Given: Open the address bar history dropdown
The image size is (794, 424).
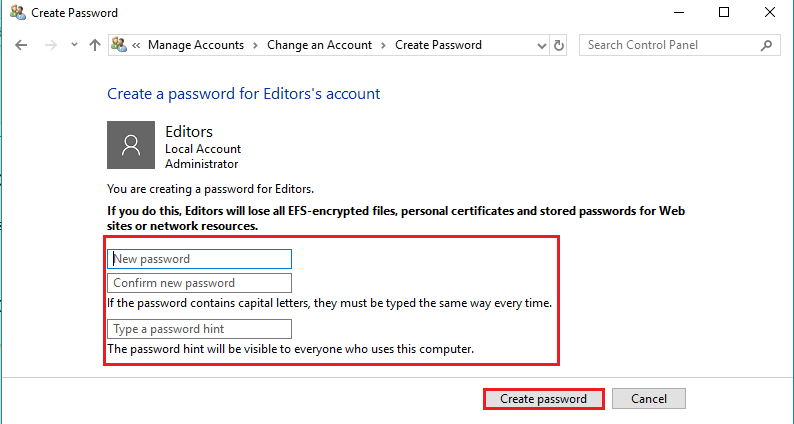Looking at the screenshot, I should (541, 46).
